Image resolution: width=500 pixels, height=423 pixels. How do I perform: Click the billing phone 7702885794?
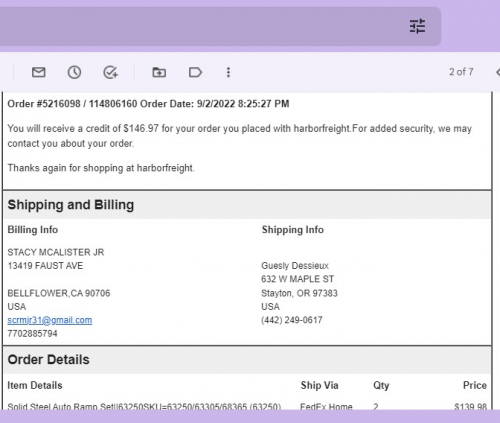pos(32,333)
